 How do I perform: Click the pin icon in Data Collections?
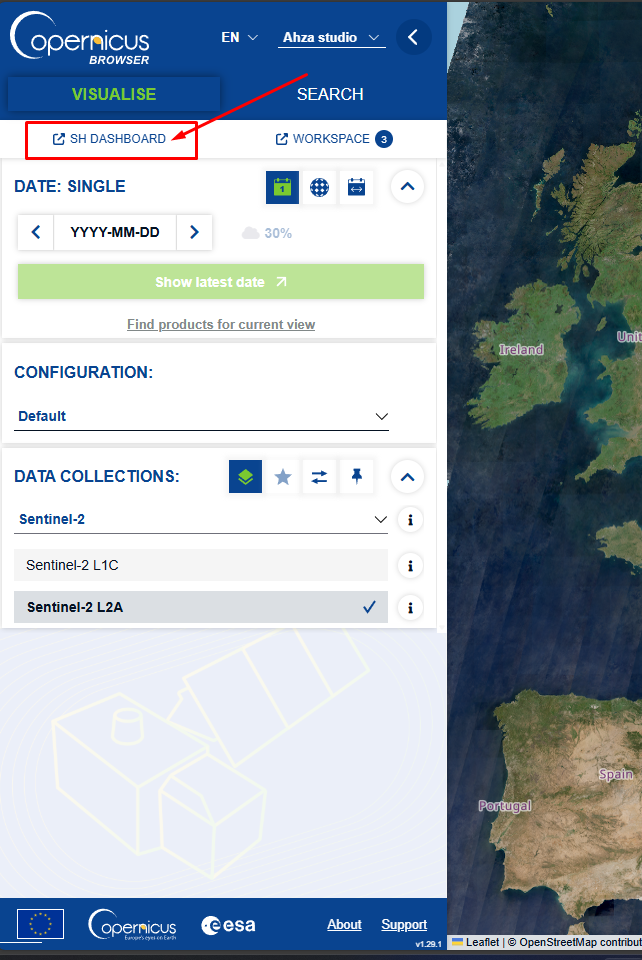tap(357, 476)
